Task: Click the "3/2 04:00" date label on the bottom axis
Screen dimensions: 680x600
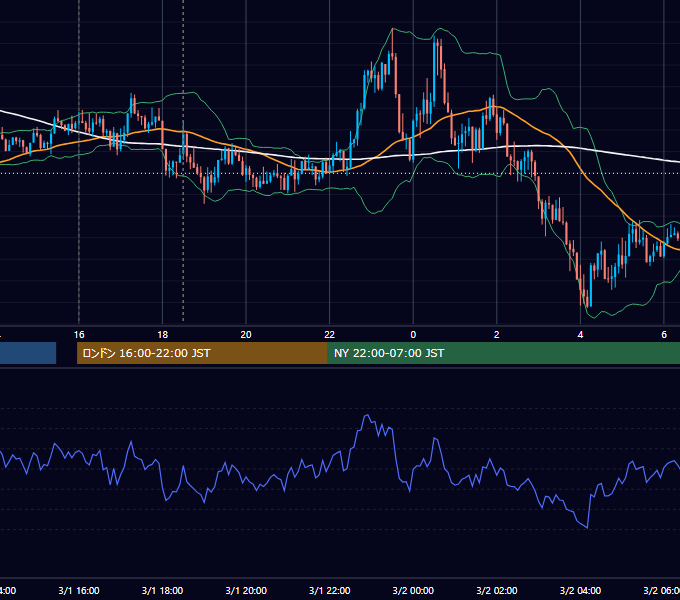Action: click(580, 590)
